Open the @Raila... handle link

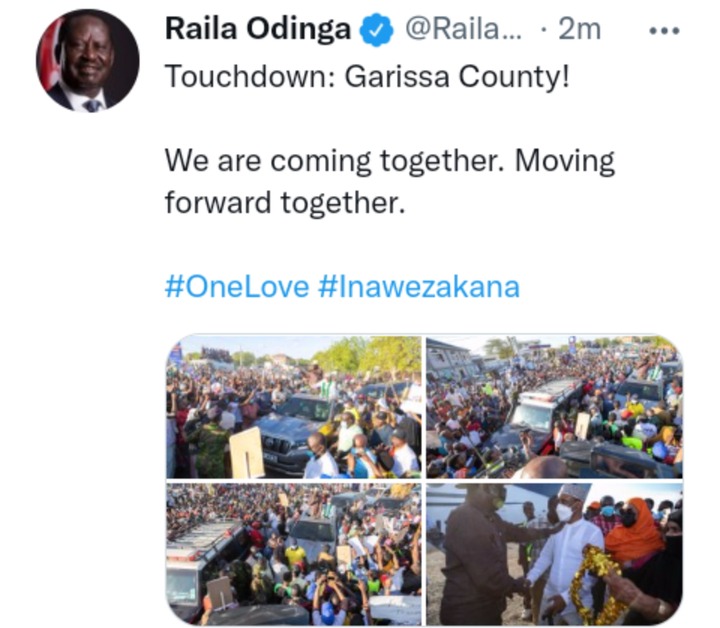463,30
